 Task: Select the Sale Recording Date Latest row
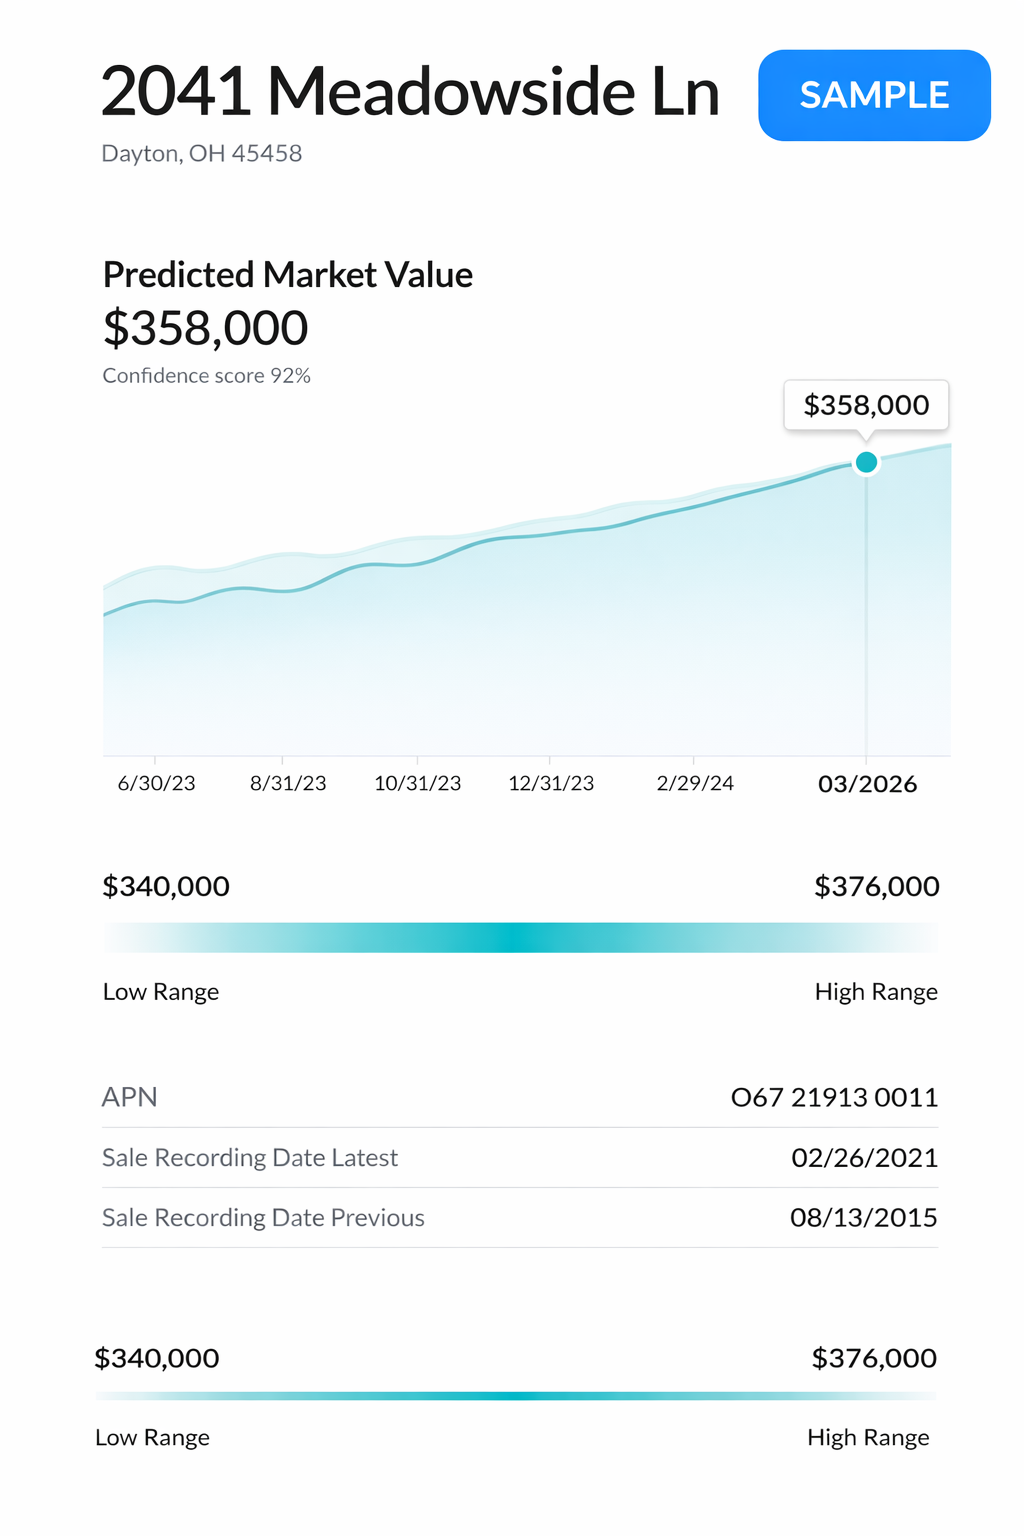click(x=250, y=1158)
